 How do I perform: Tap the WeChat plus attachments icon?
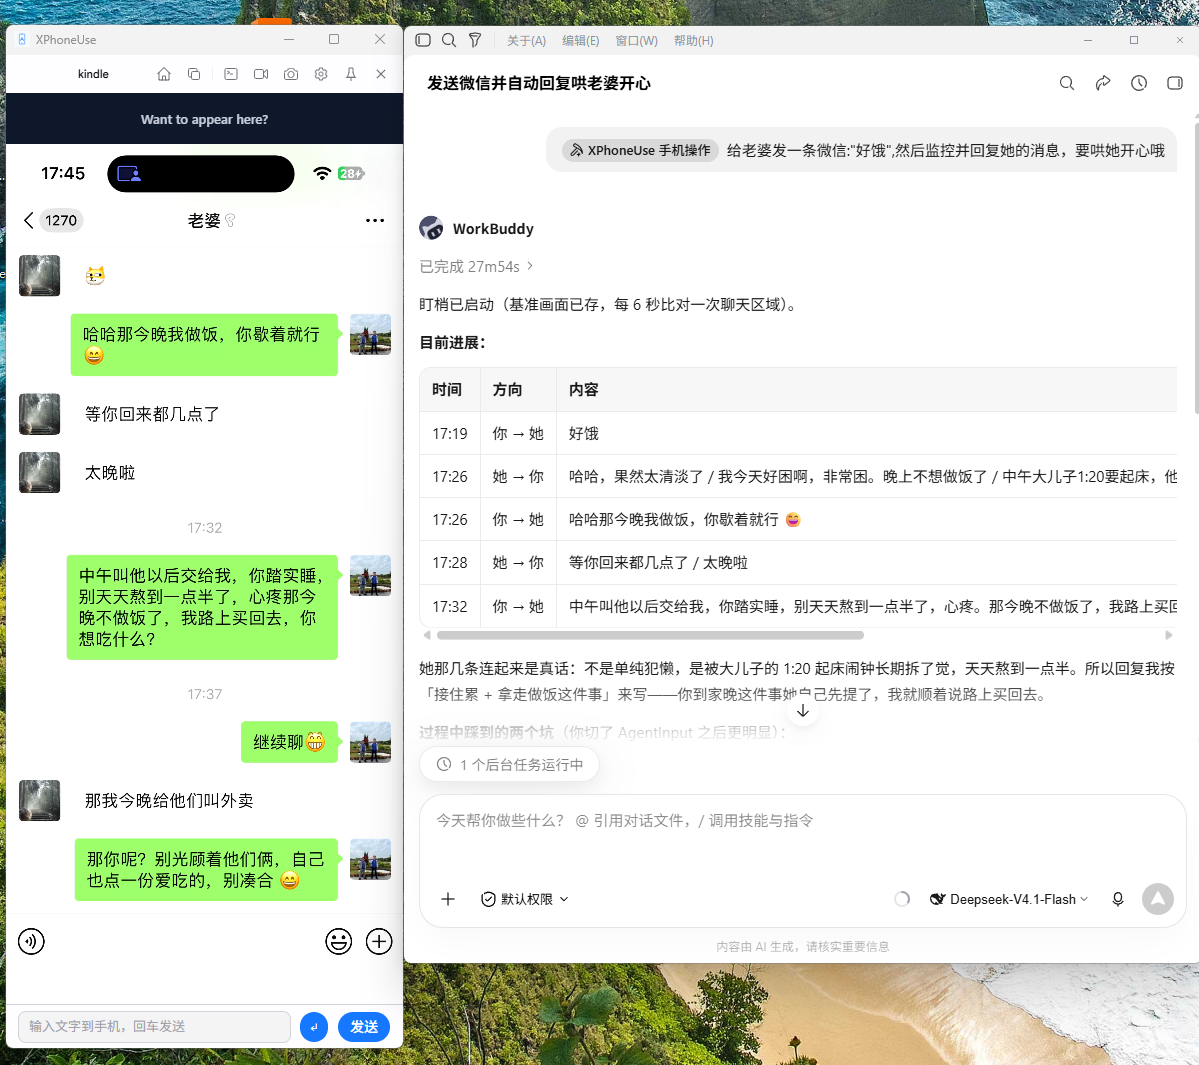[x=379, y=941]
